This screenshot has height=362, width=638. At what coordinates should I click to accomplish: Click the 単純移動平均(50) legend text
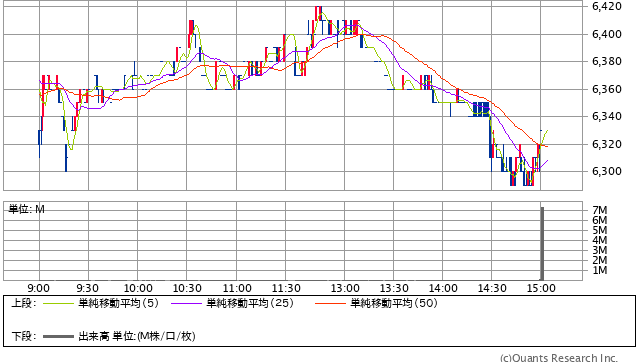pos(394,303)
